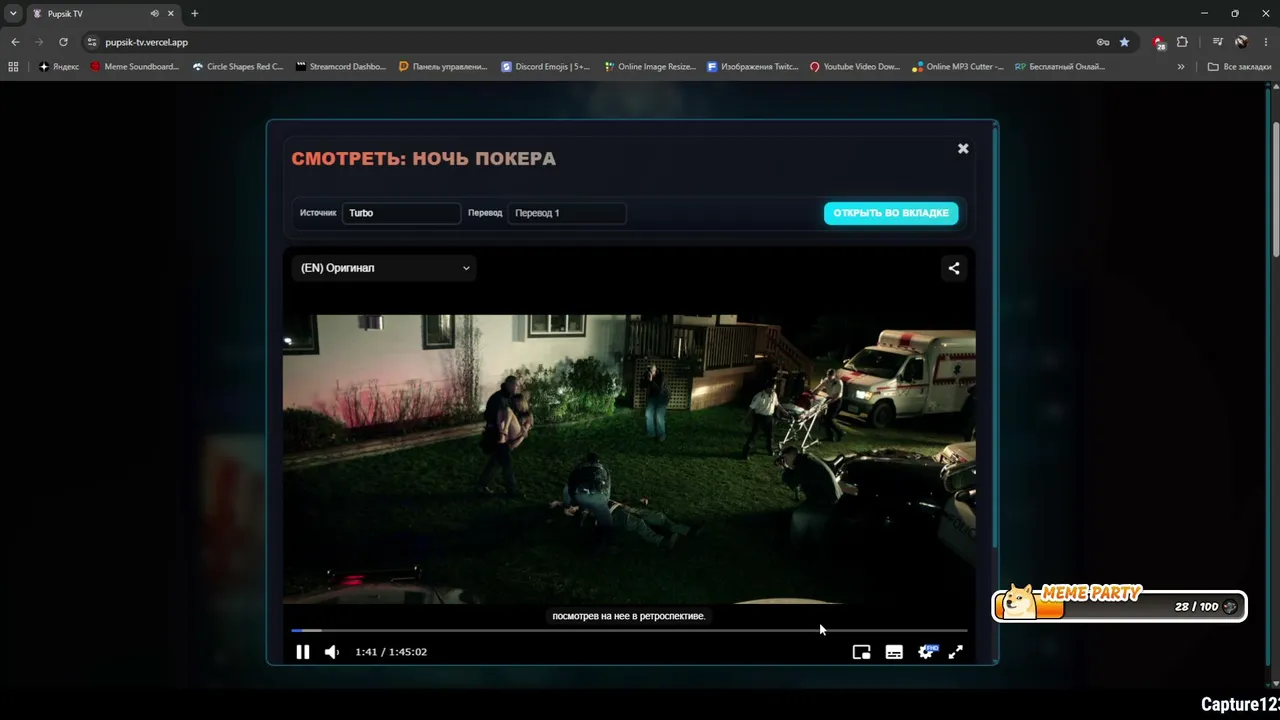Image resolution: width=1280 pixels, height=720 pixels.
Task: Pause the video playback
Action: pos(303,652)
